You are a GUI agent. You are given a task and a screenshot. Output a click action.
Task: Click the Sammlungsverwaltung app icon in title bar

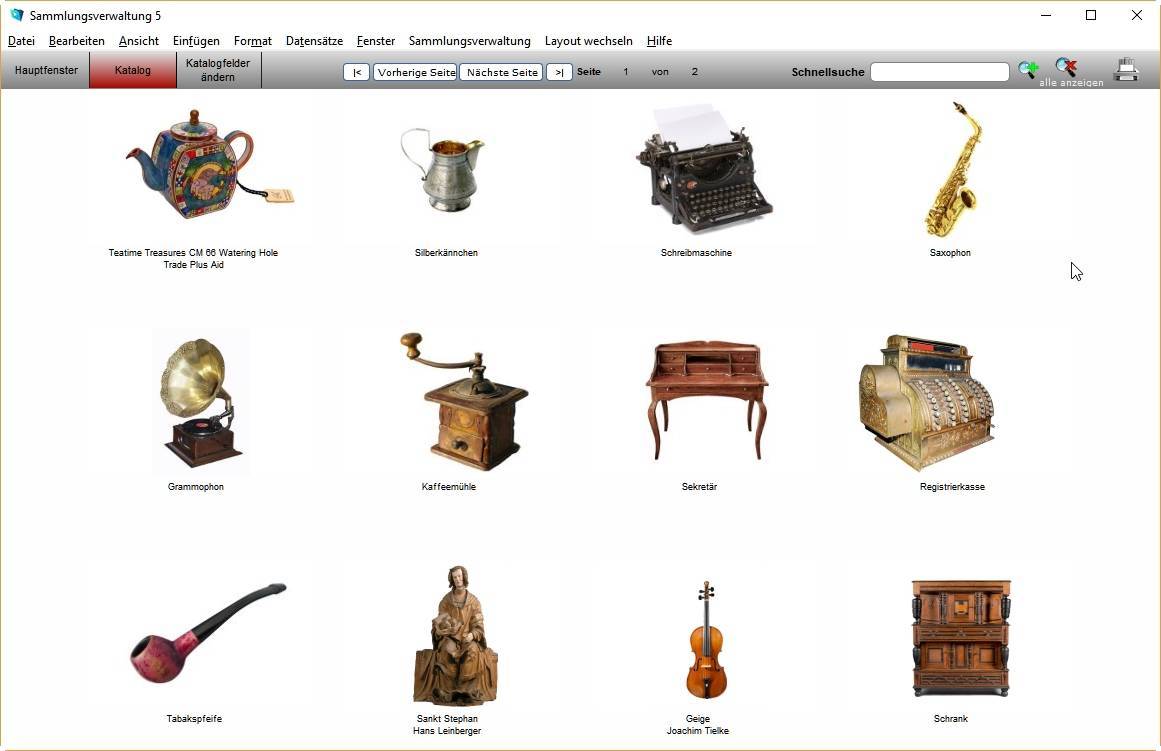[16, 15]
